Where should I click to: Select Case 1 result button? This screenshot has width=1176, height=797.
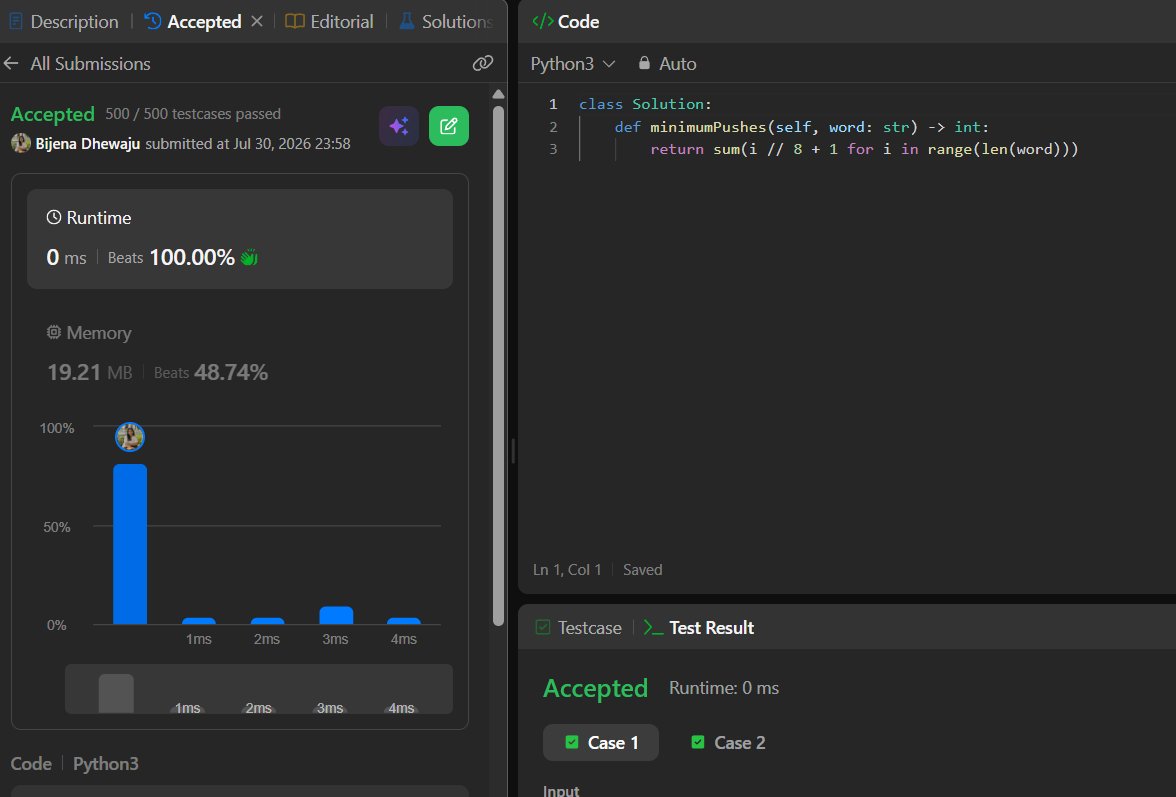click(601, 742)
